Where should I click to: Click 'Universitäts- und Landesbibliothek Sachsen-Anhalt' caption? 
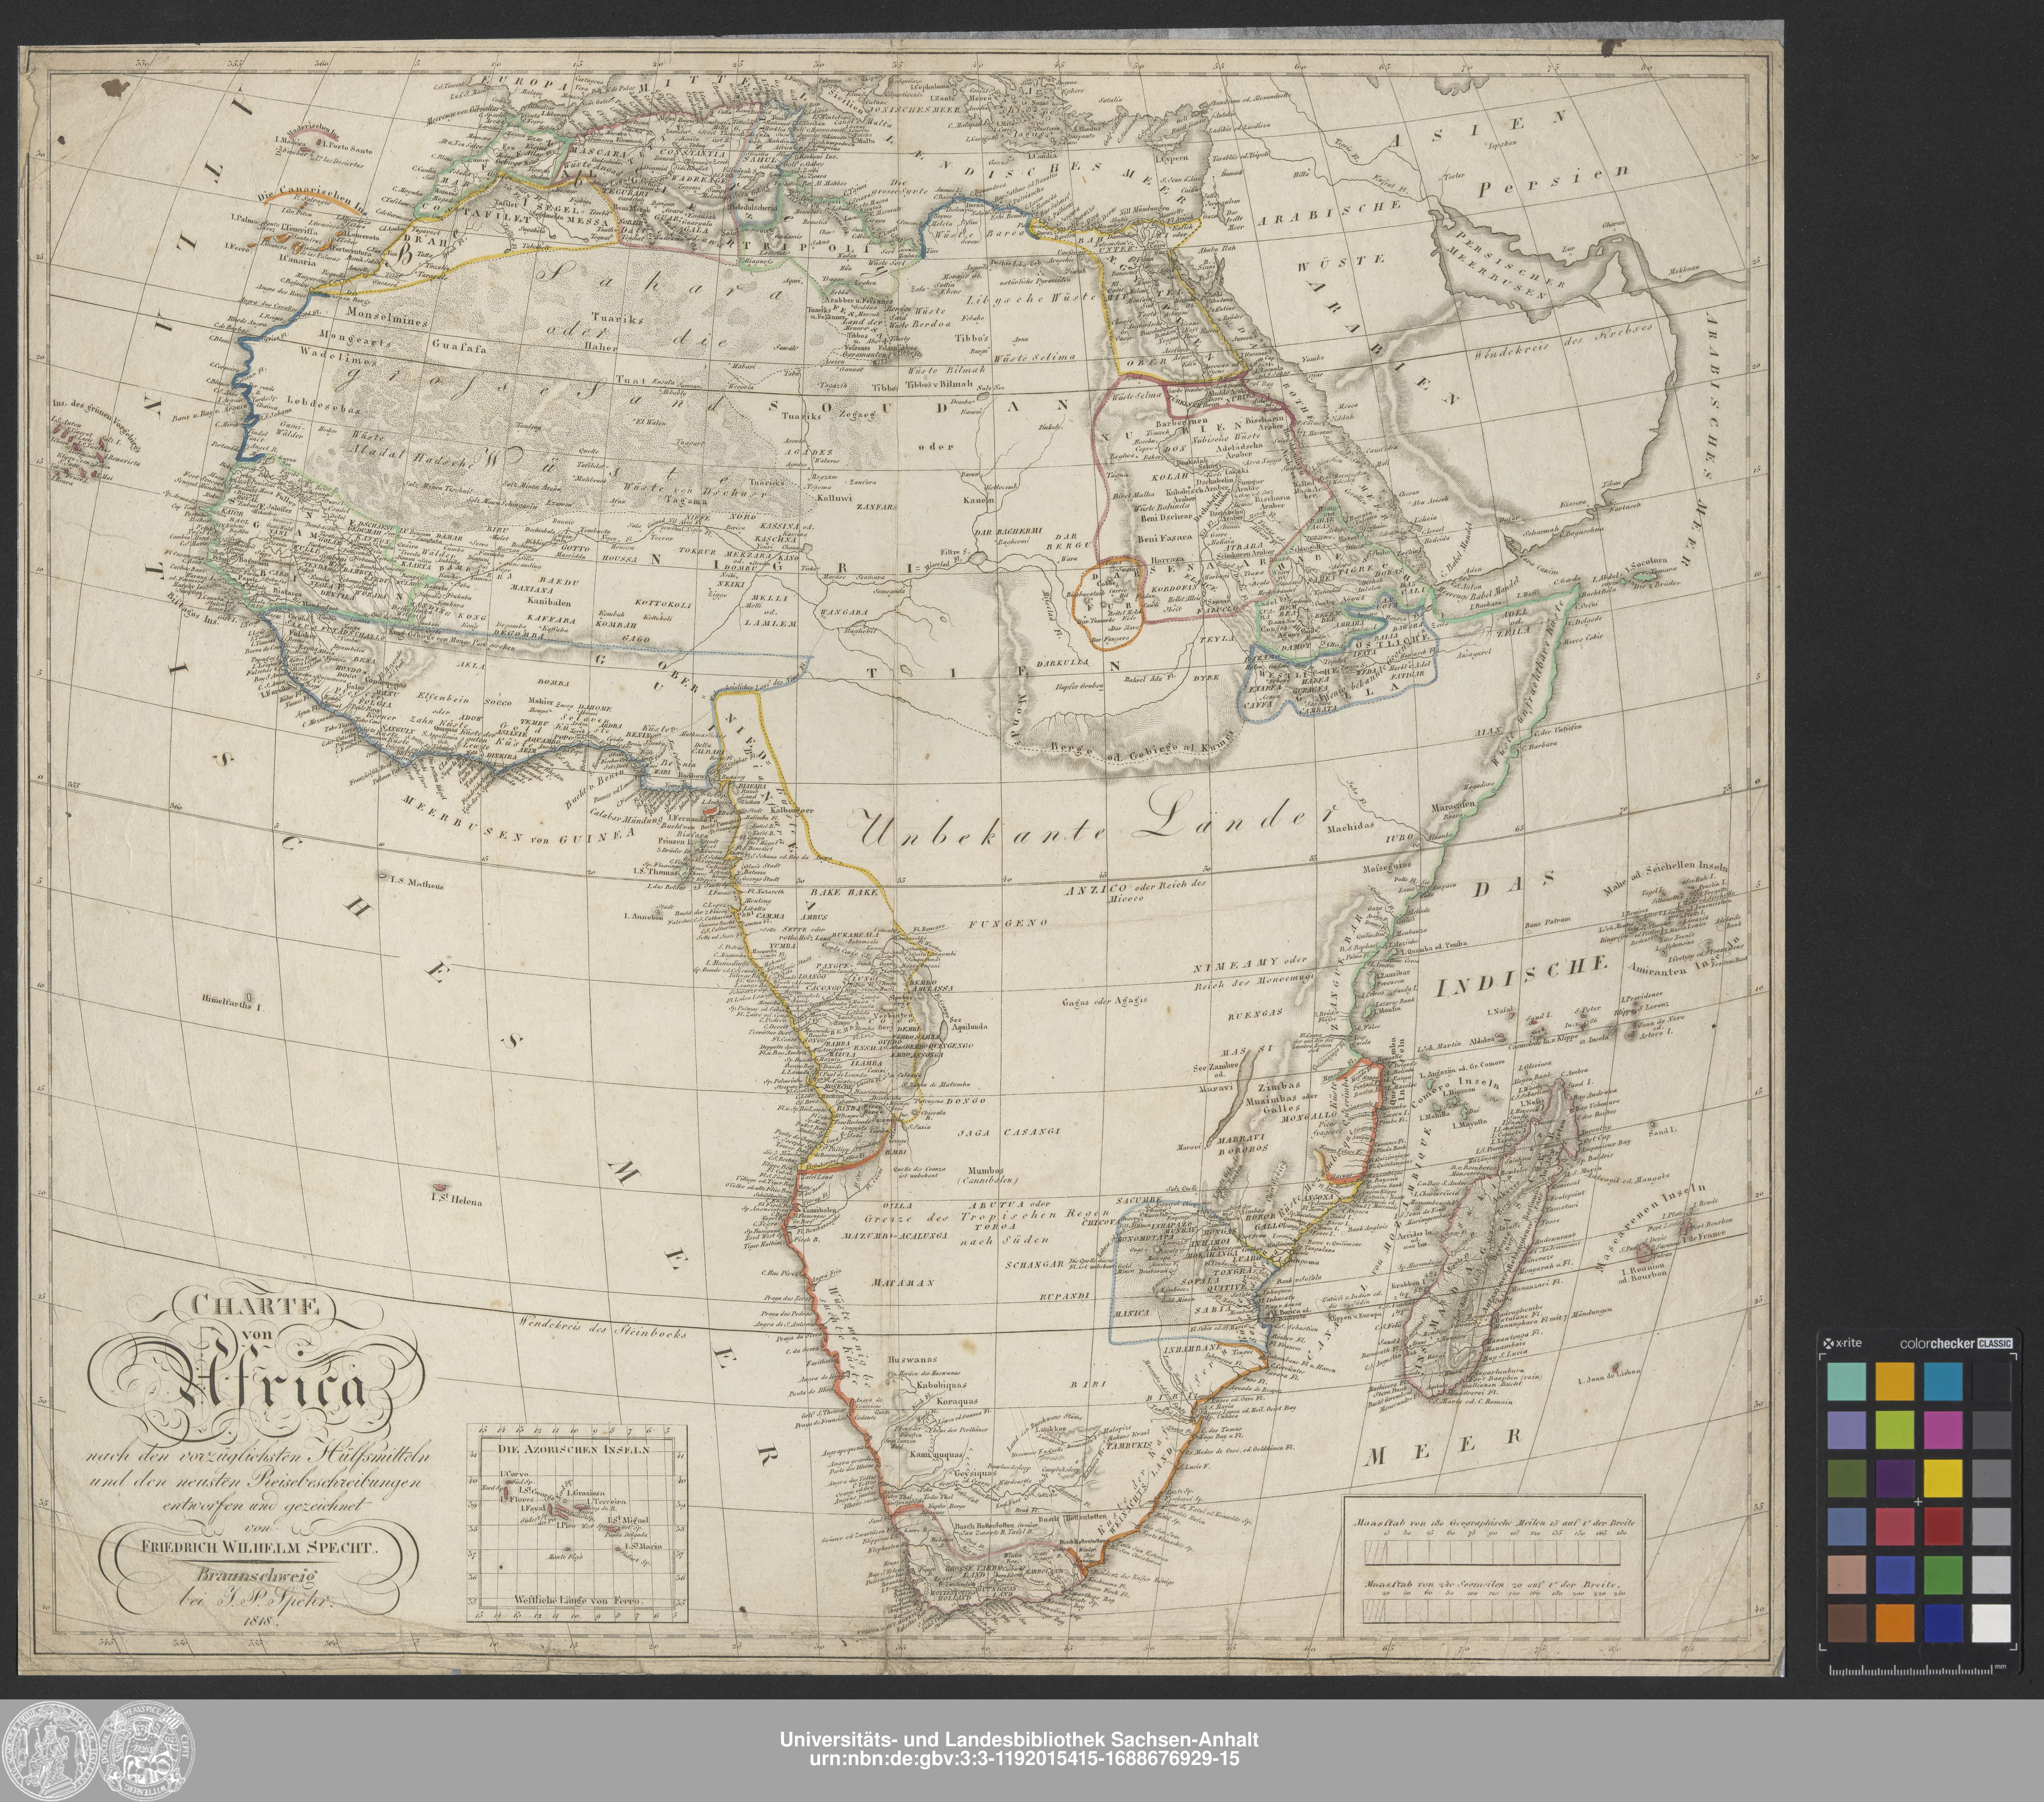1019,1739
